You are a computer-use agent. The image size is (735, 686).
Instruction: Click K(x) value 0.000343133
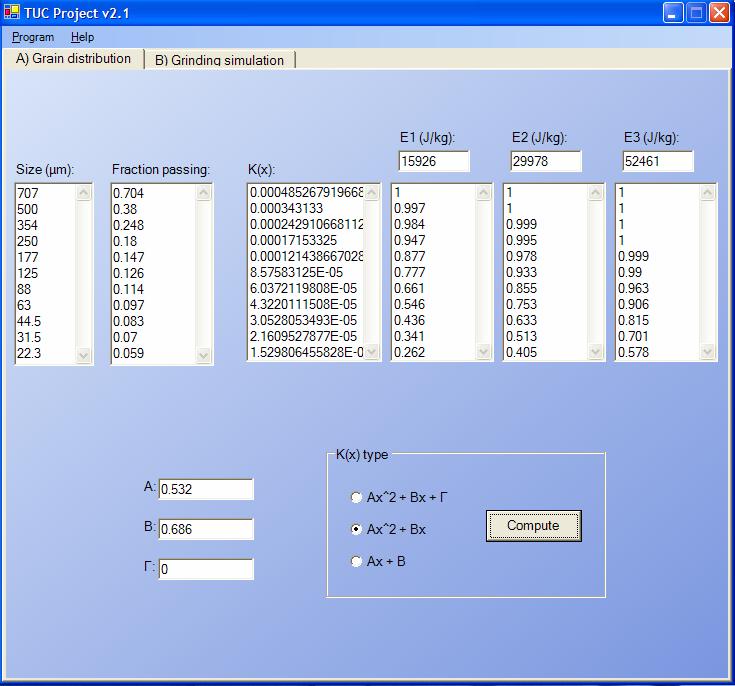286,208
